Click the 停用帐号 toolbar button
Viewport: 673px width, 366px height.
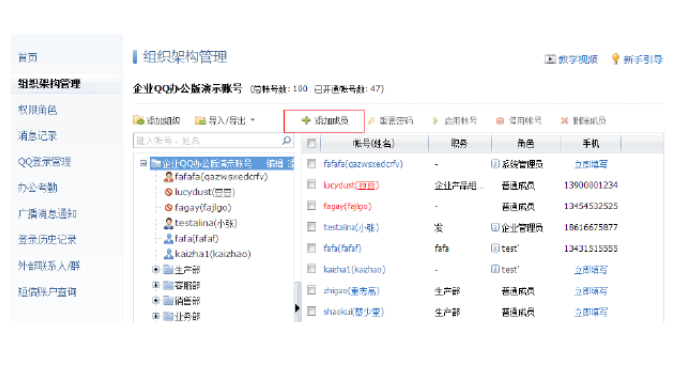click(x=518, y=121)
